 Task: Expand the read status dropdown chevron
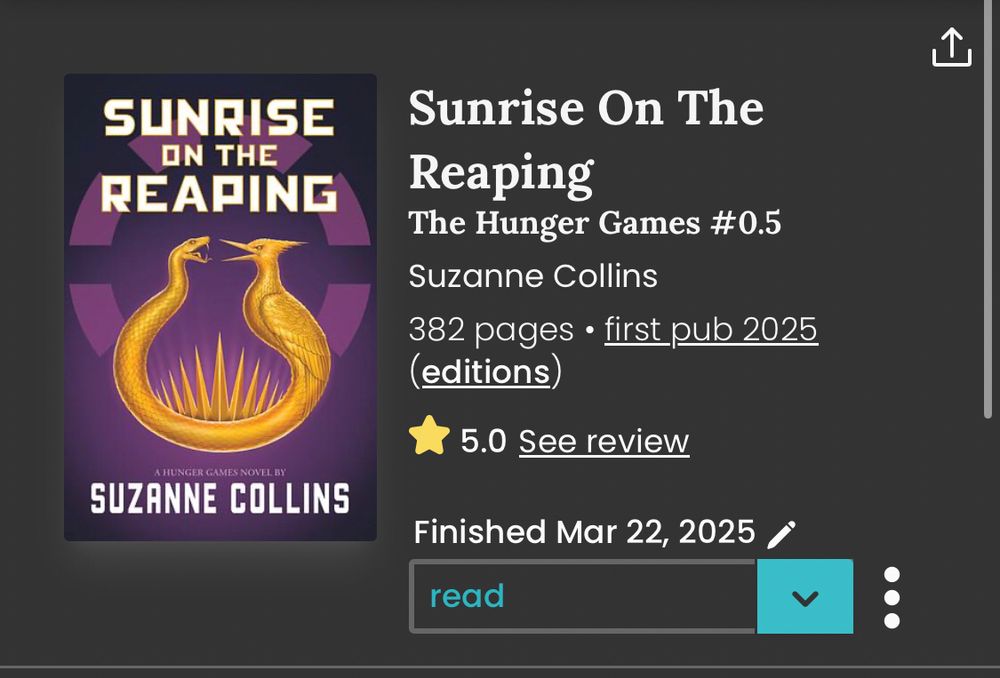805,597
